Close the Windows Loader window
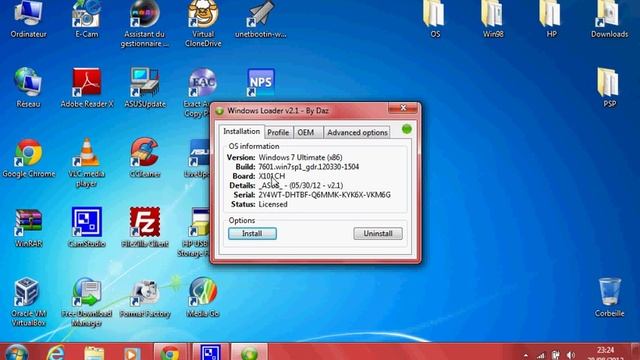This screenshot has height=360, width=640. (403, 107)
